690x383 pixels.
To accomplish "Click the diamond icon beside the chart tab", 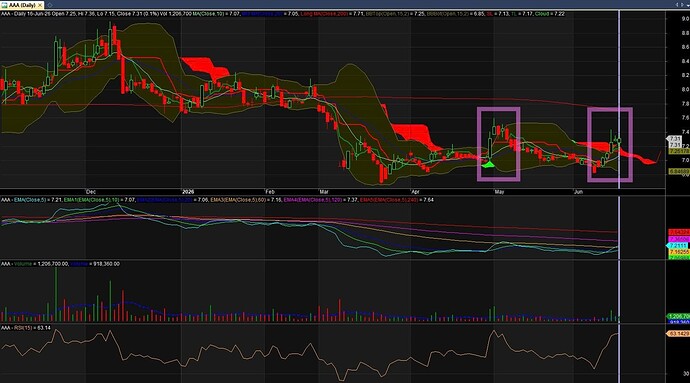I will point(50,5).
